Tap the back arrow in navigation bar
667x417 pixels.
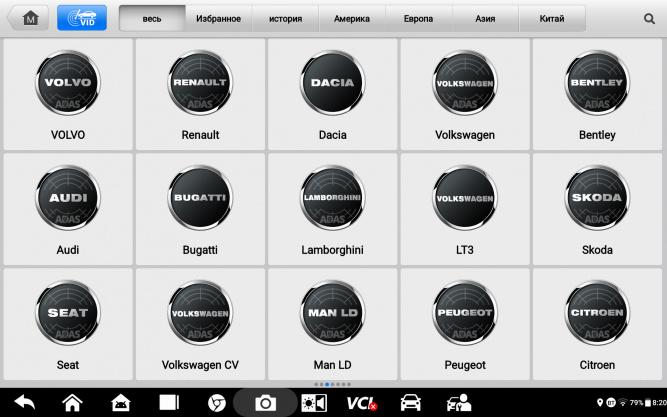(x=25, y=402)
